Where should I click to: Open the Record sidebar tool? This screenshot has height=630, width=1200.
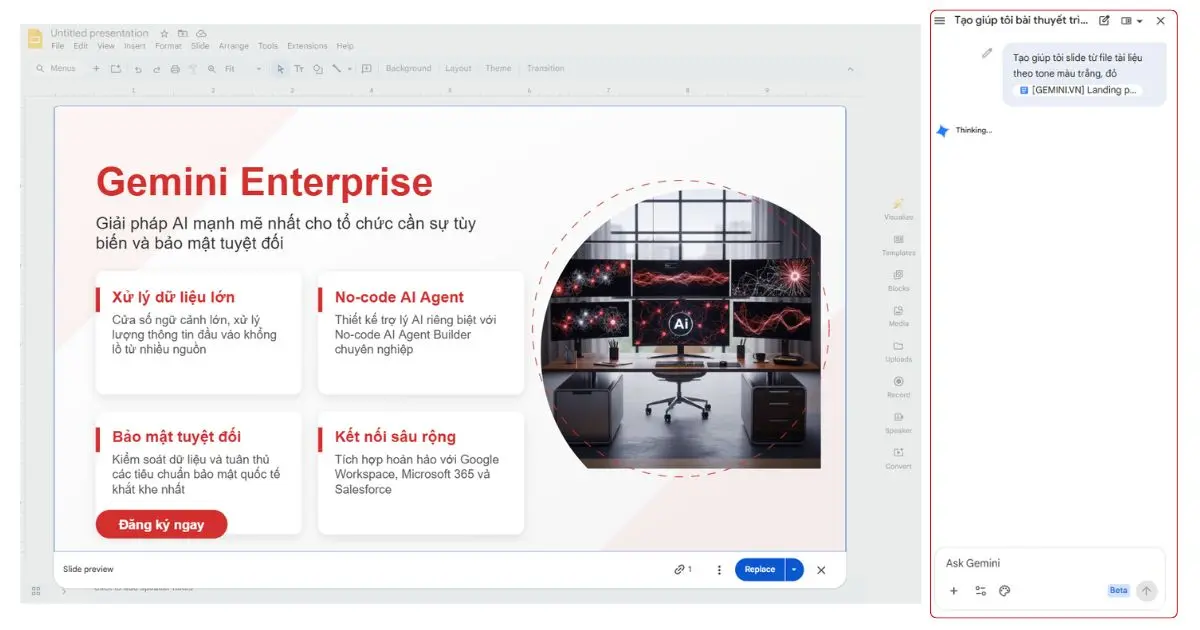coord(898,387)
